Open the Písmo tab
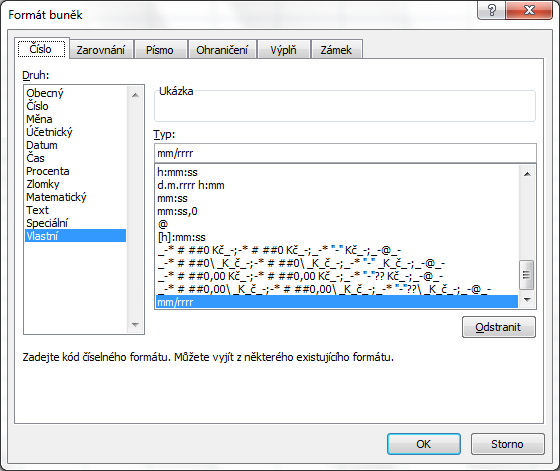560x471 pixels. pos(160,50)
